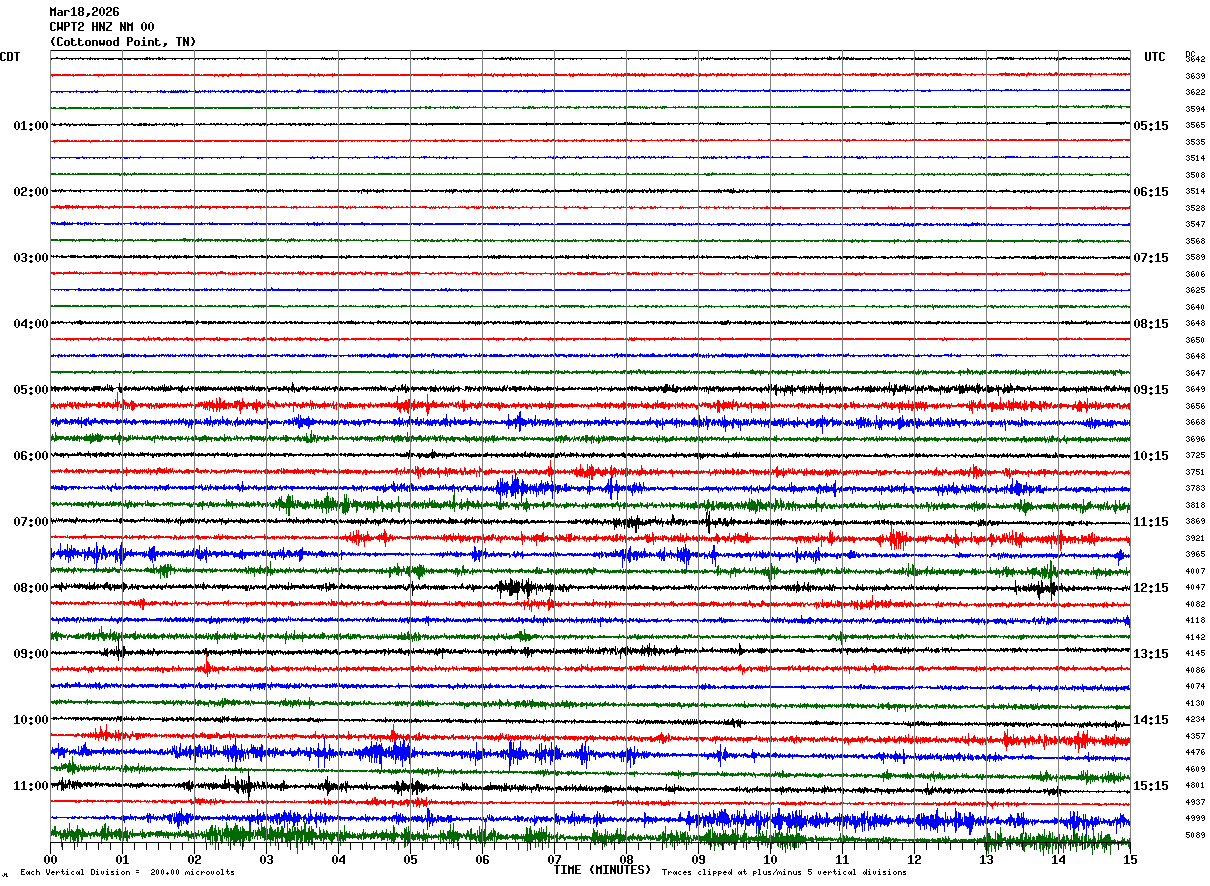Click the '06:15' UTC time label
The height and width of the screenshot is (886, 1210).
point(1151,192)
